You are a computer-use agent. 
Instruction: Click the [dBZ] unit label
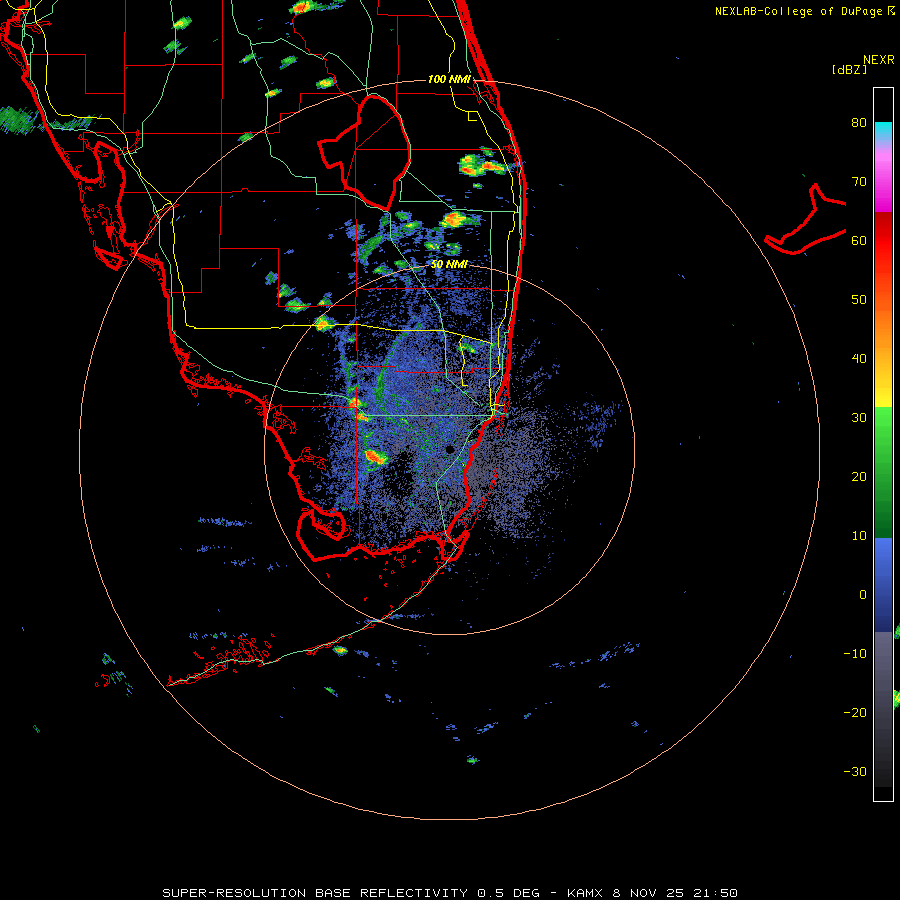pyautogui.click(x=849, y=70)
